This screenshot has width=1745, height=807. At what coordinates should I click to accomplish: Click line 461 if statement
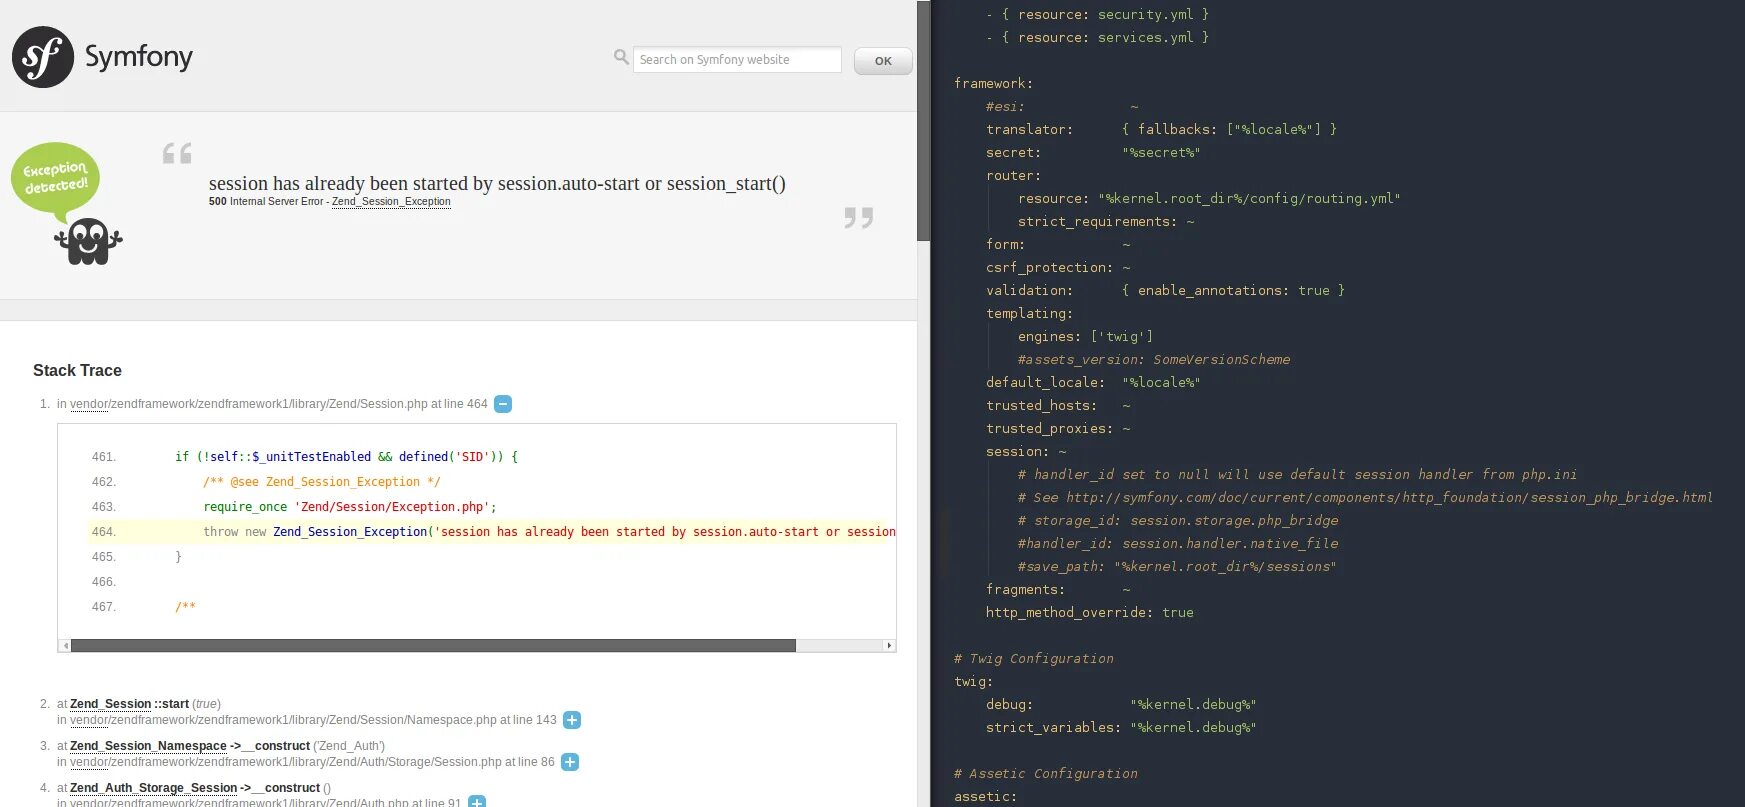pos(346,457)
